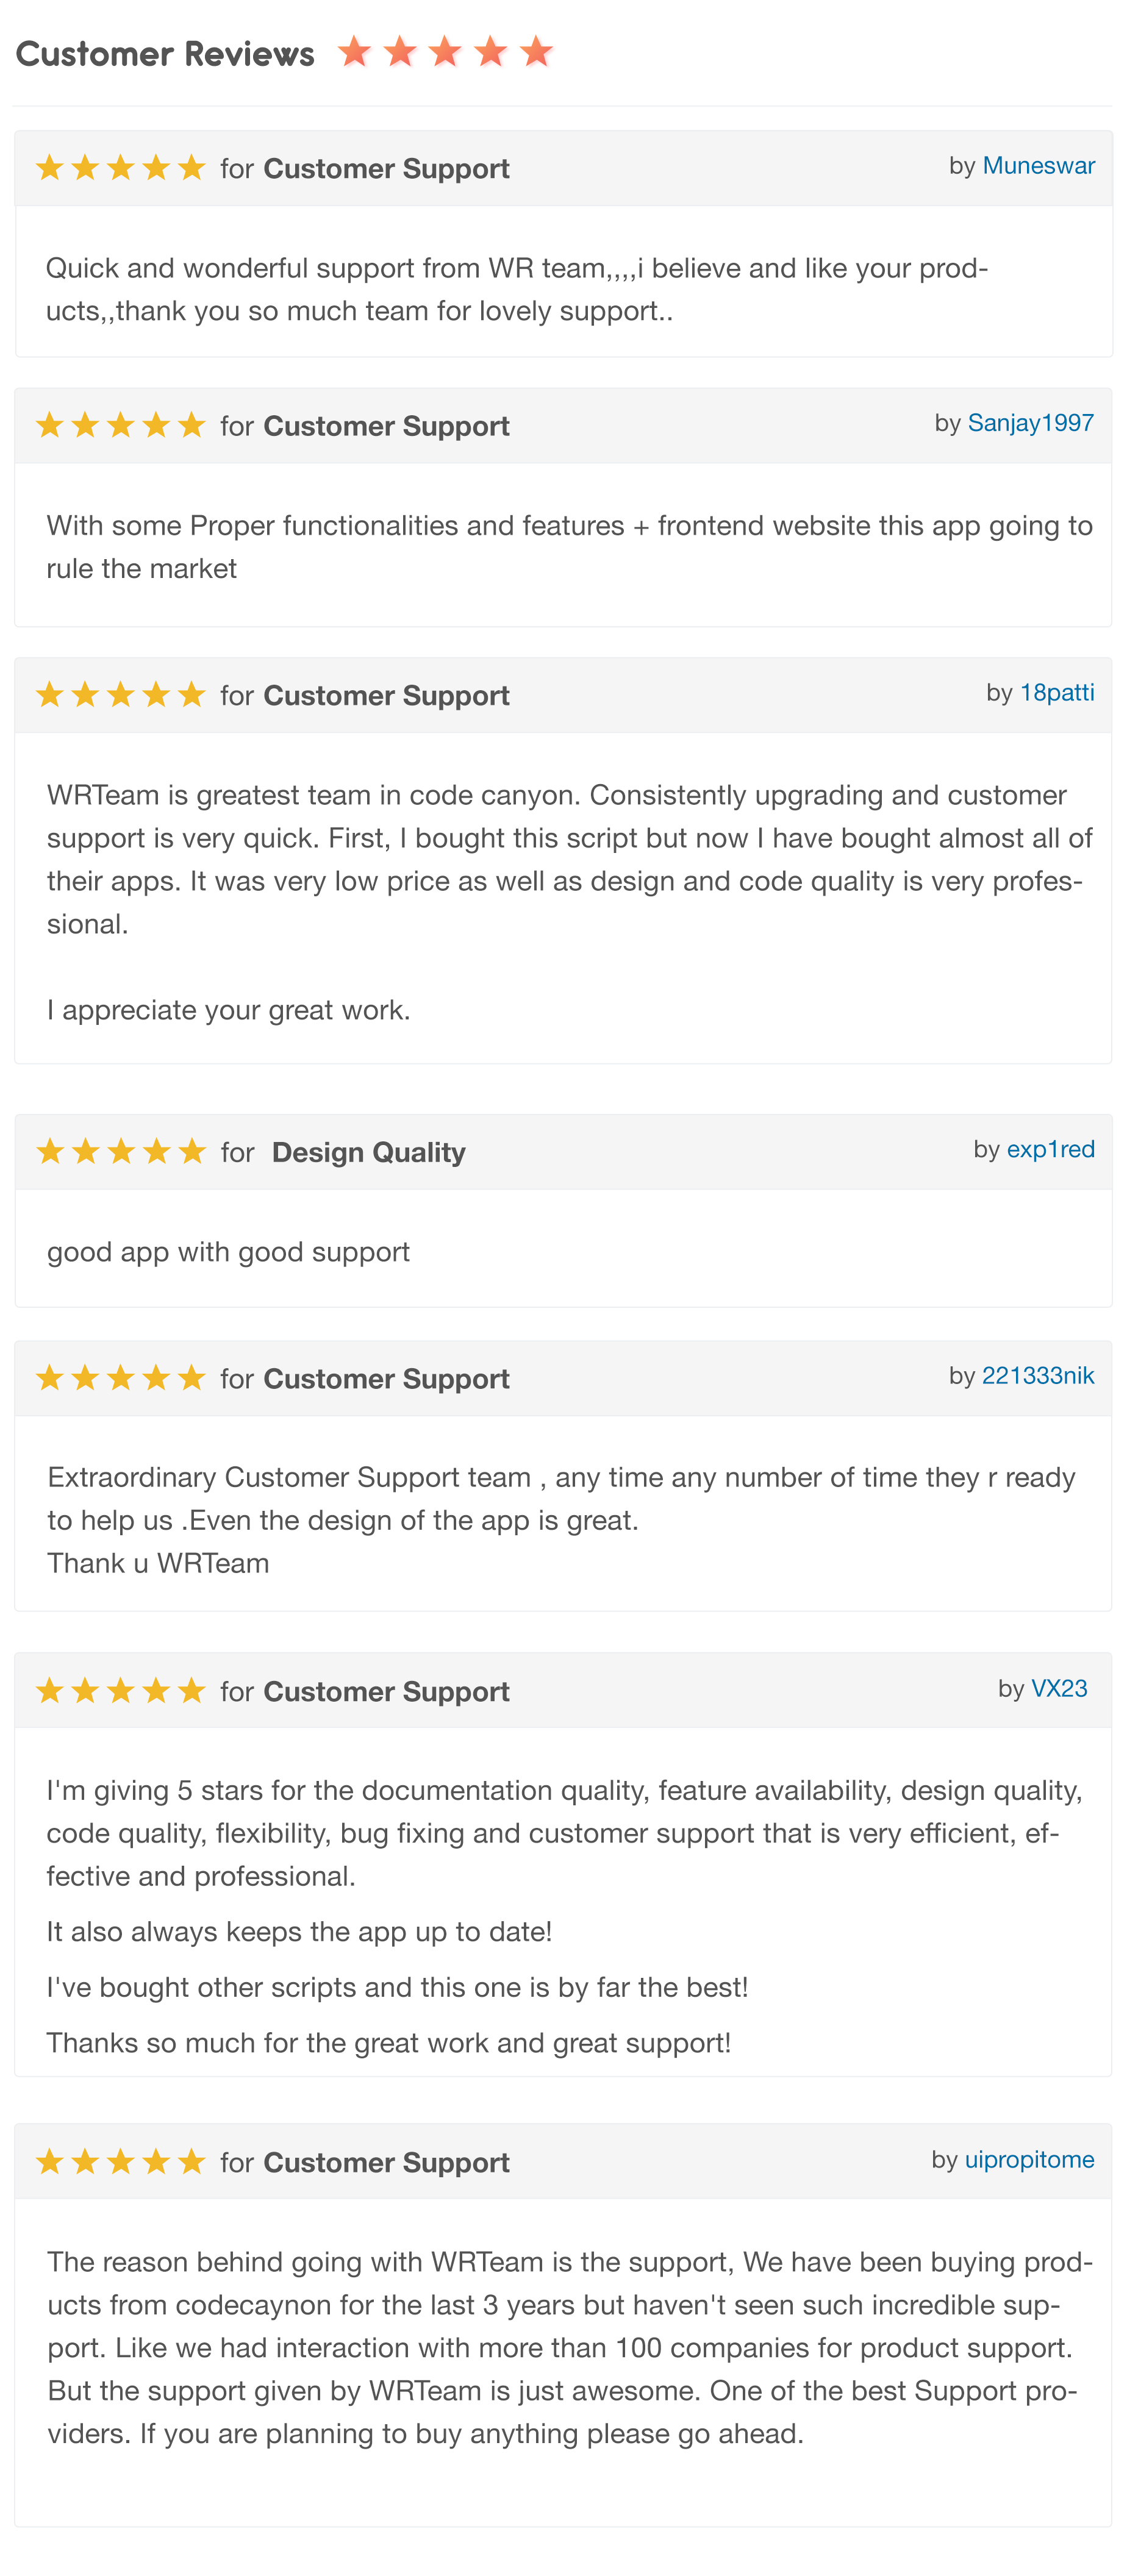
Task: Click the orange overall rating stars
Action: pyautogui.click(x=445, y=51)
